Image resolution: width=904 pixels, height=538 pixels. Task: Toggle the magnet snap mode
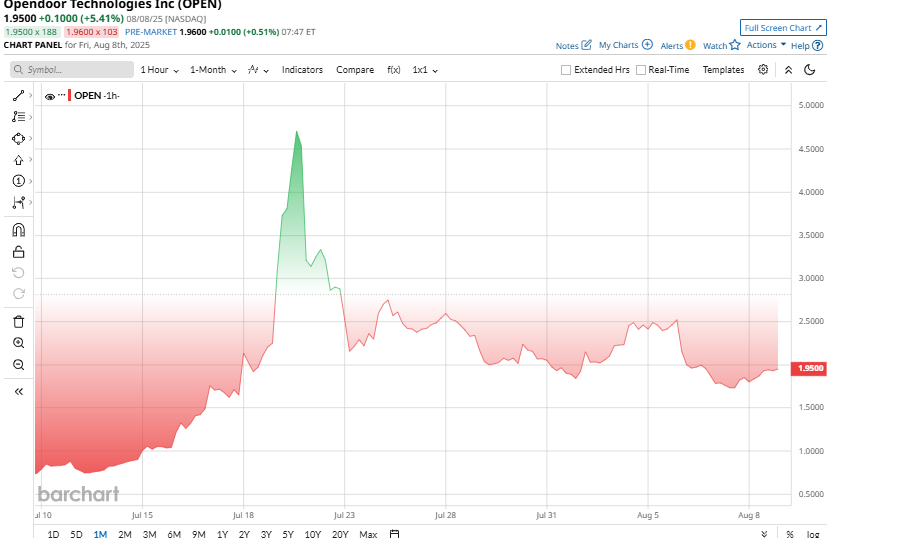click(18, 230)
